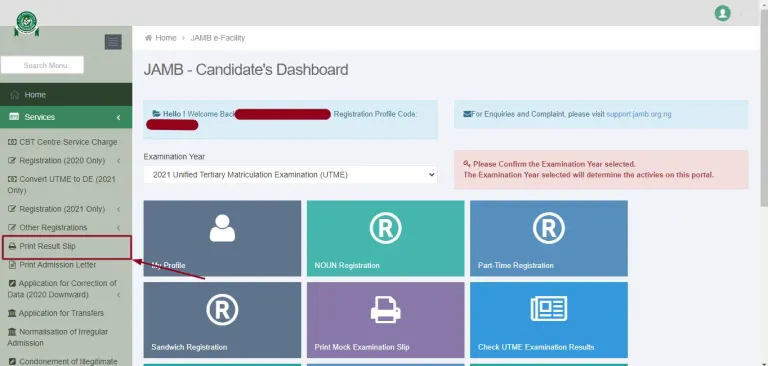The height and width of the screenshot is (366, 768).
Task: Open the support.jamb.org.ng link
Action: tap(639, 114)
